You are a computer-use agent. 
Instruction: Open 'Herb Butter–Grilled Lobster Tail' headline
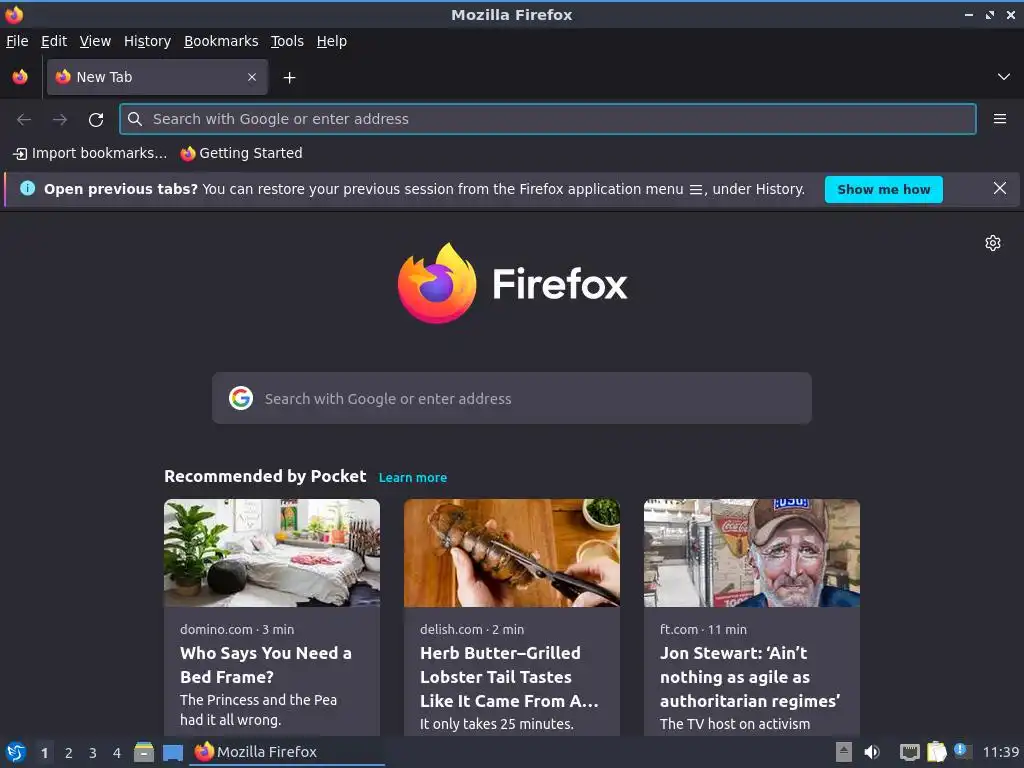click(509, 677)
